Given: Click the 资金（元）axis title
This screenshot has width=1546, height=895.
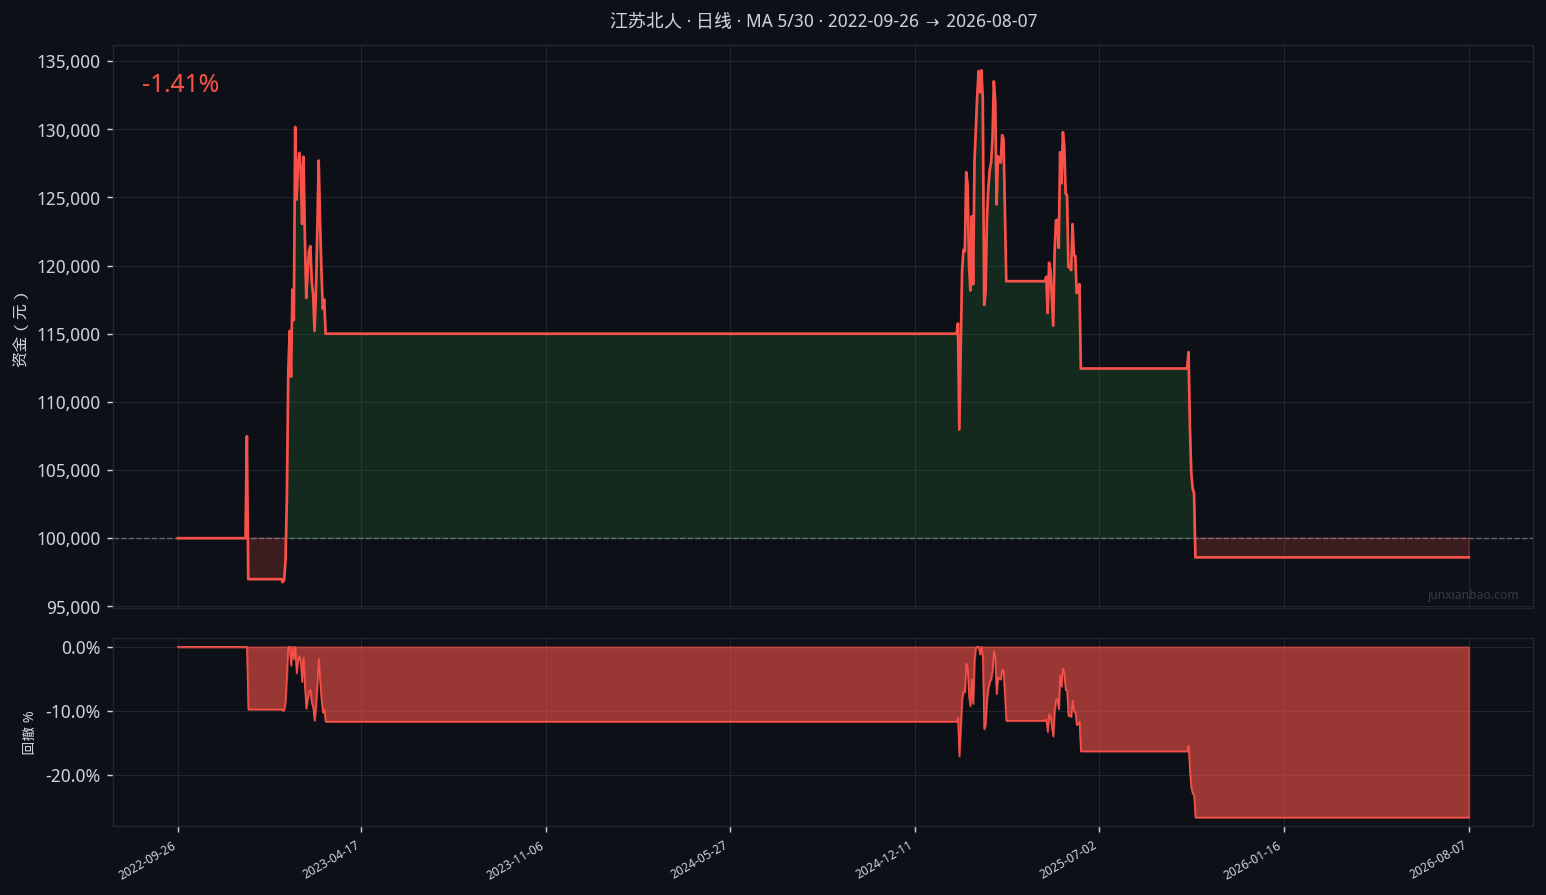Looking at the screenshot, I should pyautogui.click(x=20, y=330).
